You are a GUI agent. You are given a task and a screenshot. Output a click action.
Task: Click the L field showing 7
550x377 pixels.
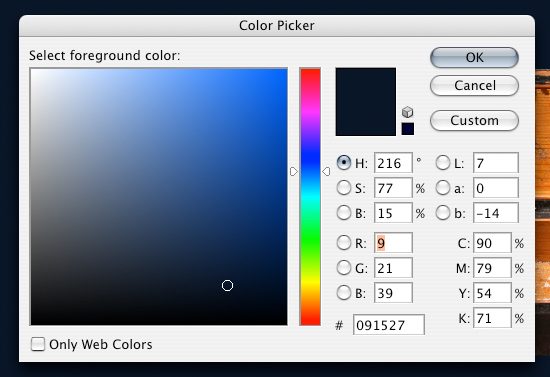496,163
